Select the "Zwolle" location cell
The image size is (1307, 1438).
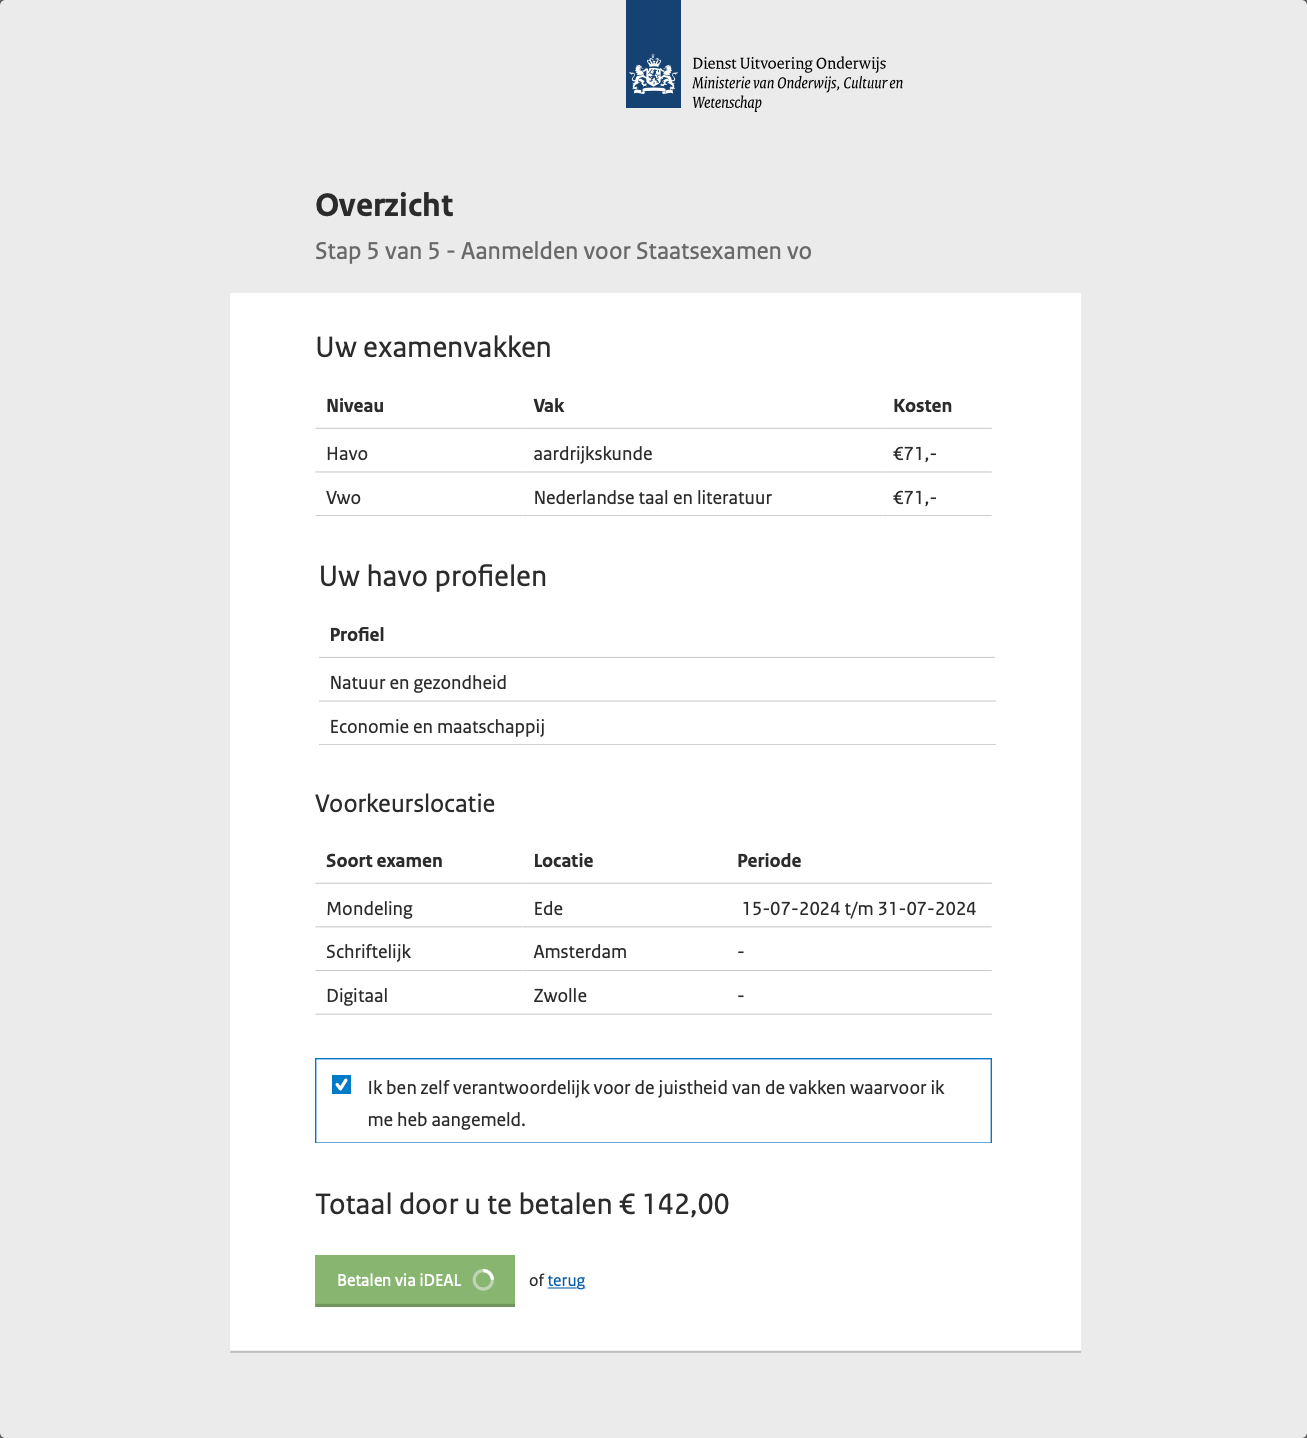click(560, 996)
